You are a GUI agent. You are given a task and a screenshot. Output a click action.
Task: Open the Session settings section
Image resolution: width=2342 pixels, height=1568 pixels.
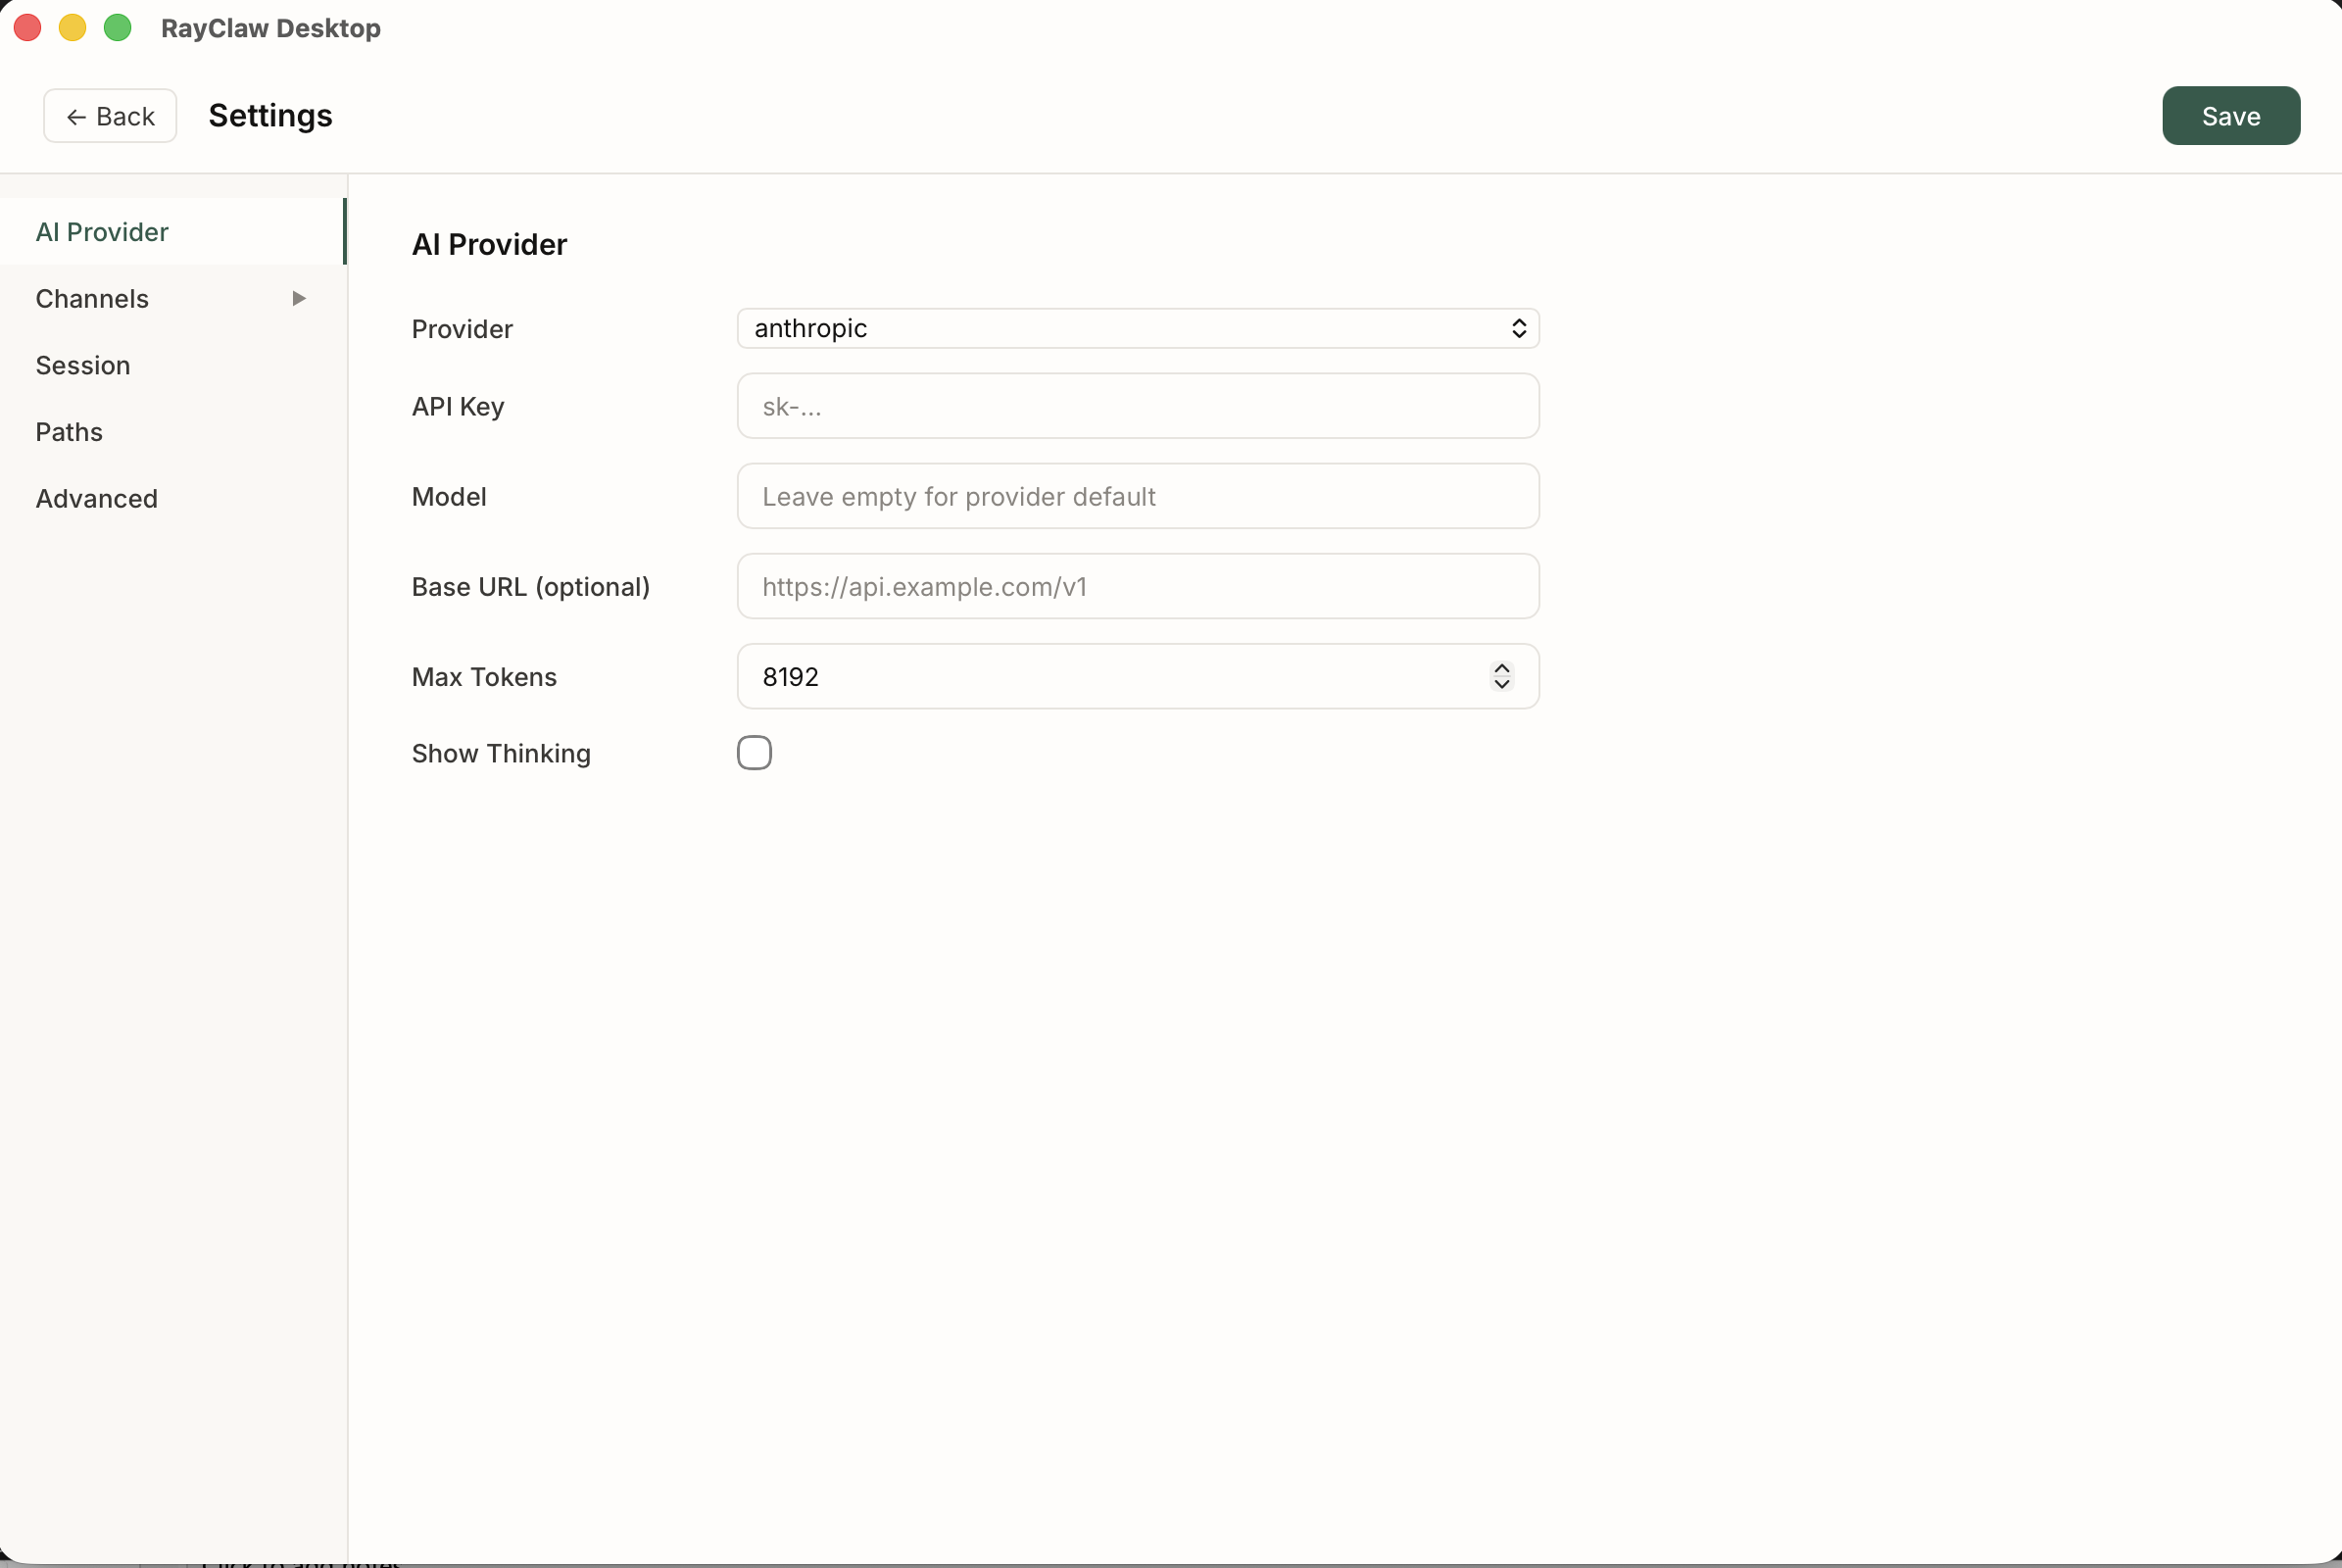(x=83, y=365)
